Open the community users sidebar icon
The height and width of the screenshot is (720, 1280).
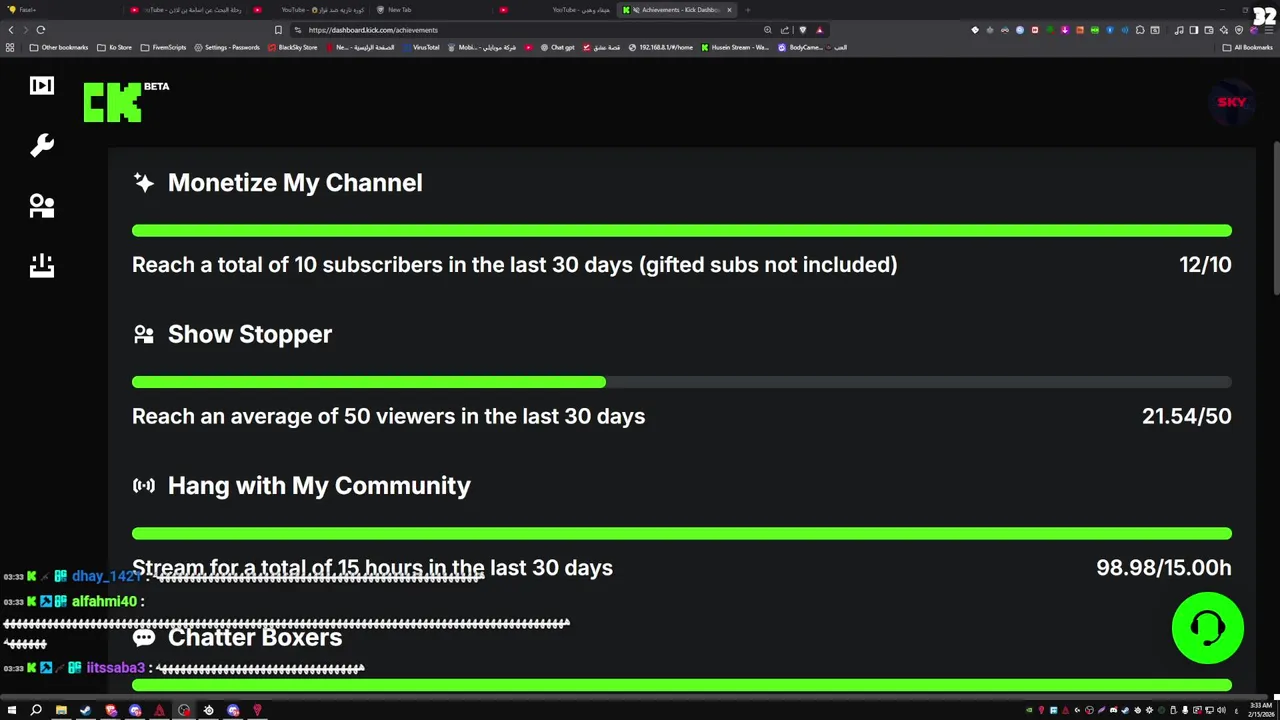coord(42,205)
